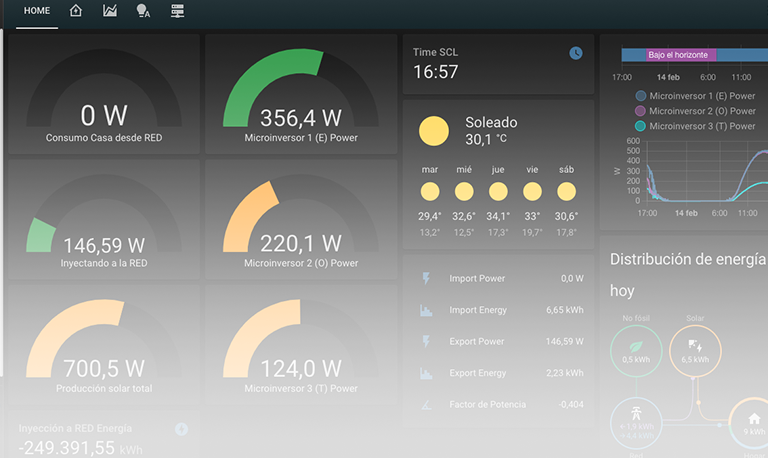The width and height of the screenshot is (768, 458).
Task: Open the Consumo Casa desde RED gauge
Action: click(x=104, y=94)
